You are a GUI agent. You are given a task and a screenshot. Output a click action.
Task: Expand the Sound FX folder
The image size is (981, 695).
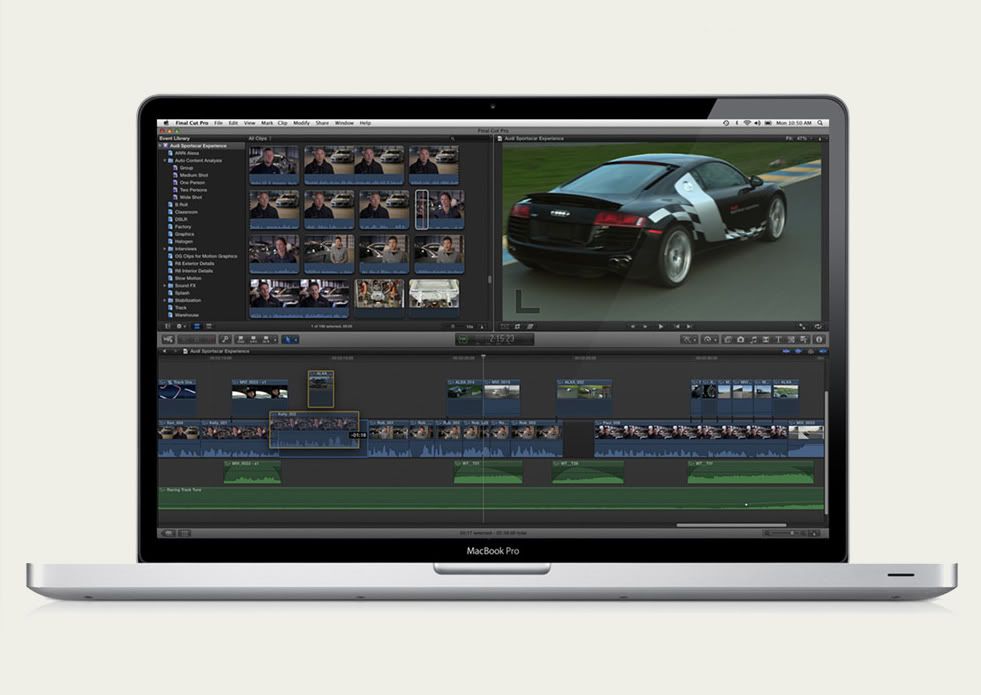click(165, 286)
